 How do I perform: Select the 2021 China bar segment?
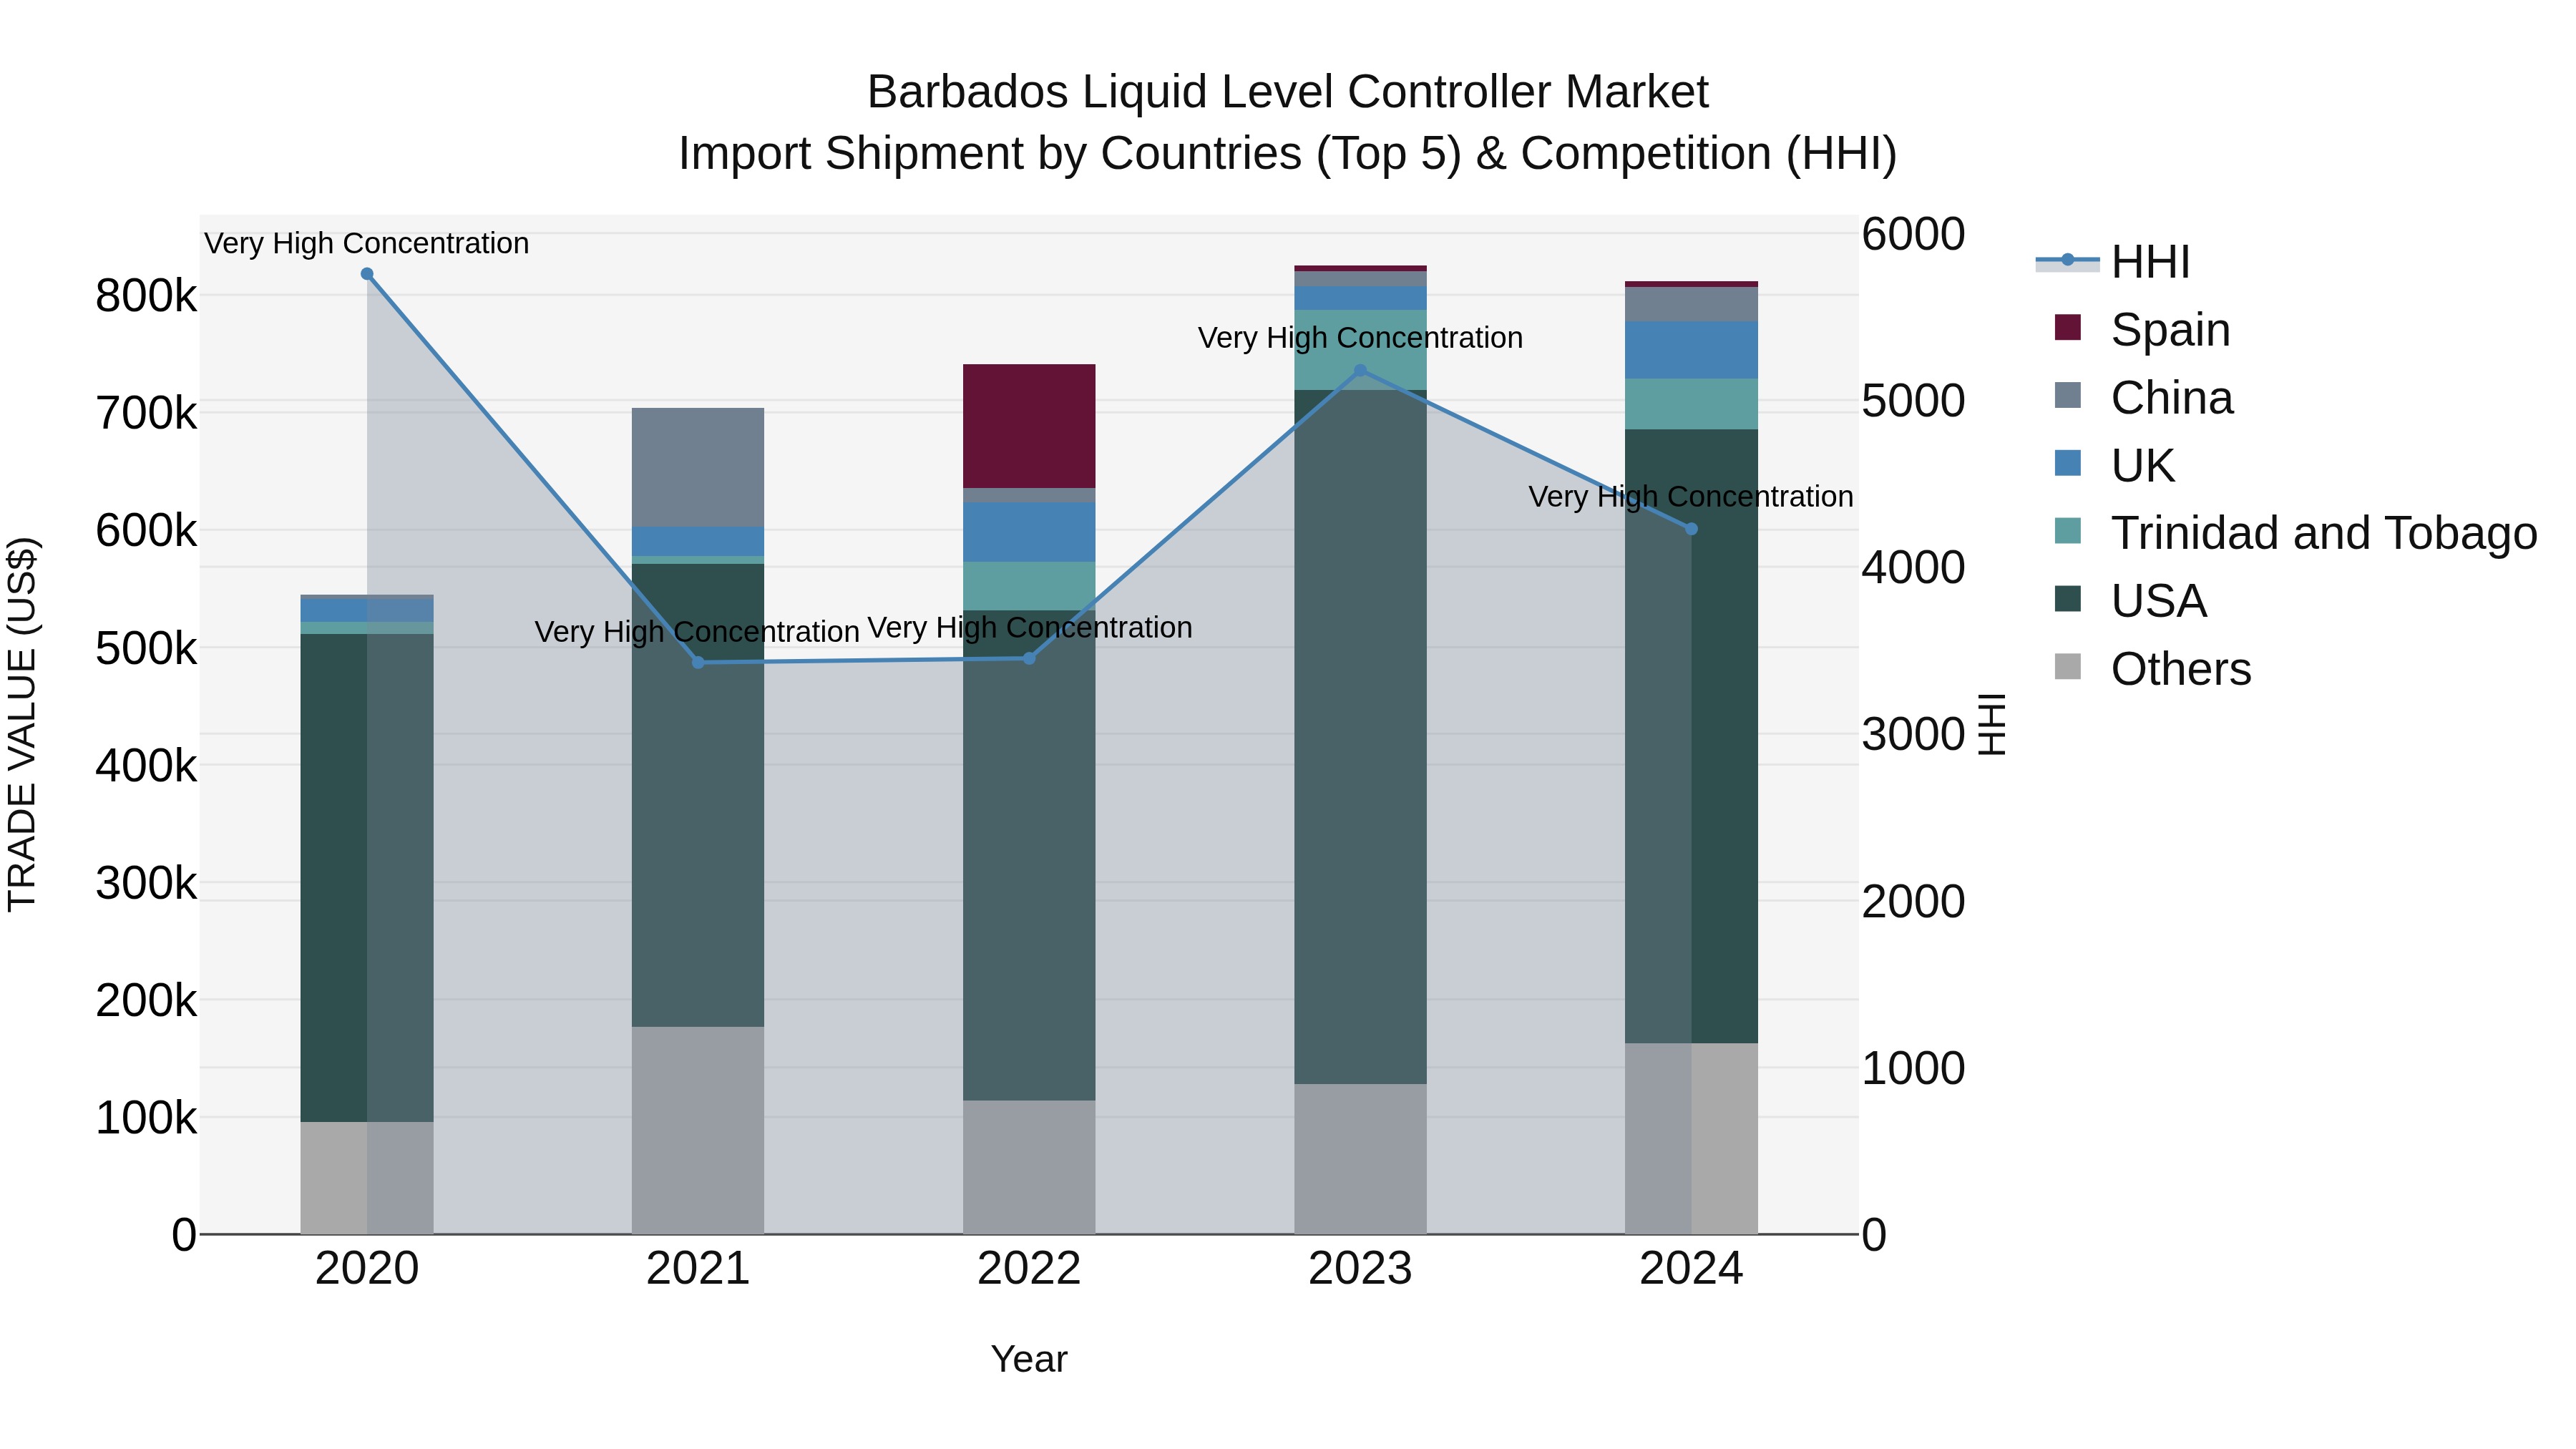(698, 468)
